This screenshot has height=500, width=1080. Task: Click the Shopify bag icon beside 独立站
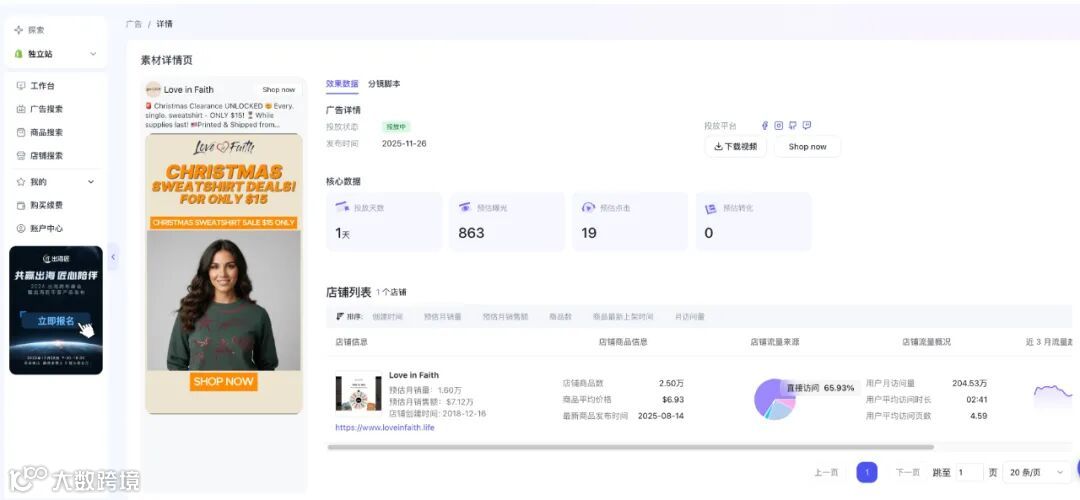point(19,54)
